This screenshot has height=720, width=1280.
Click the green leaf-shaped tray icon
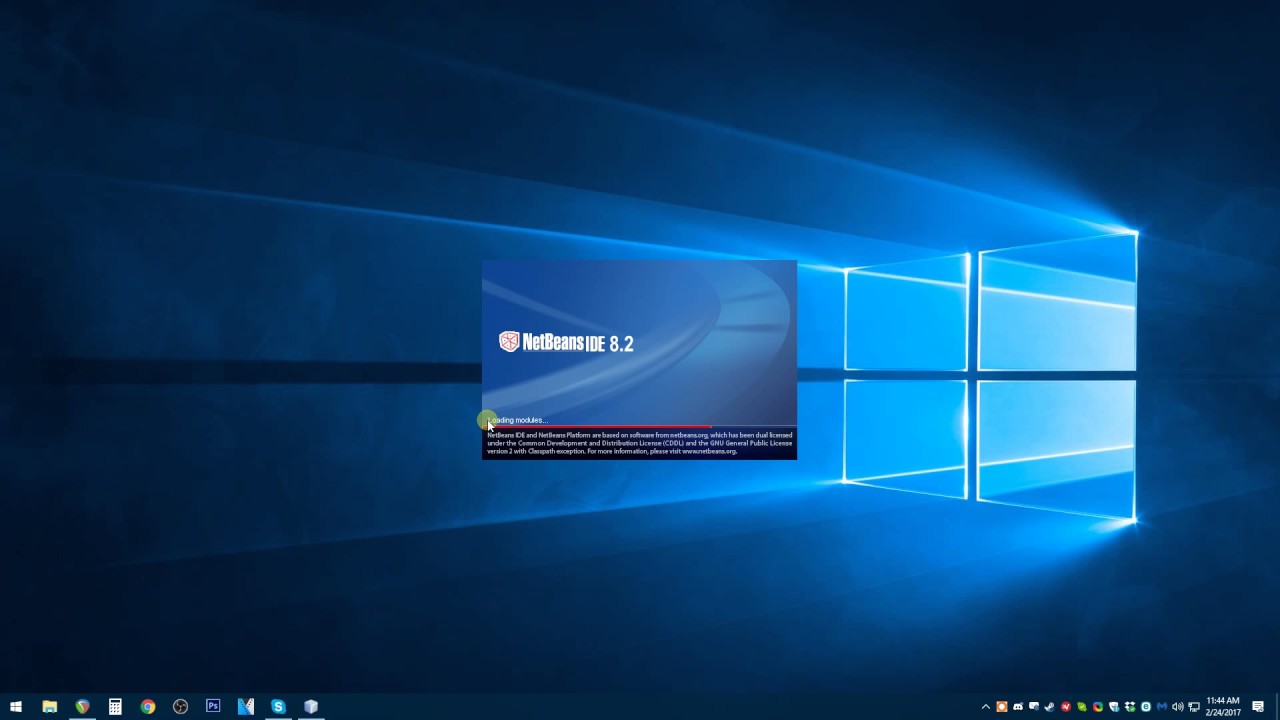click(x=1082, y=707)
